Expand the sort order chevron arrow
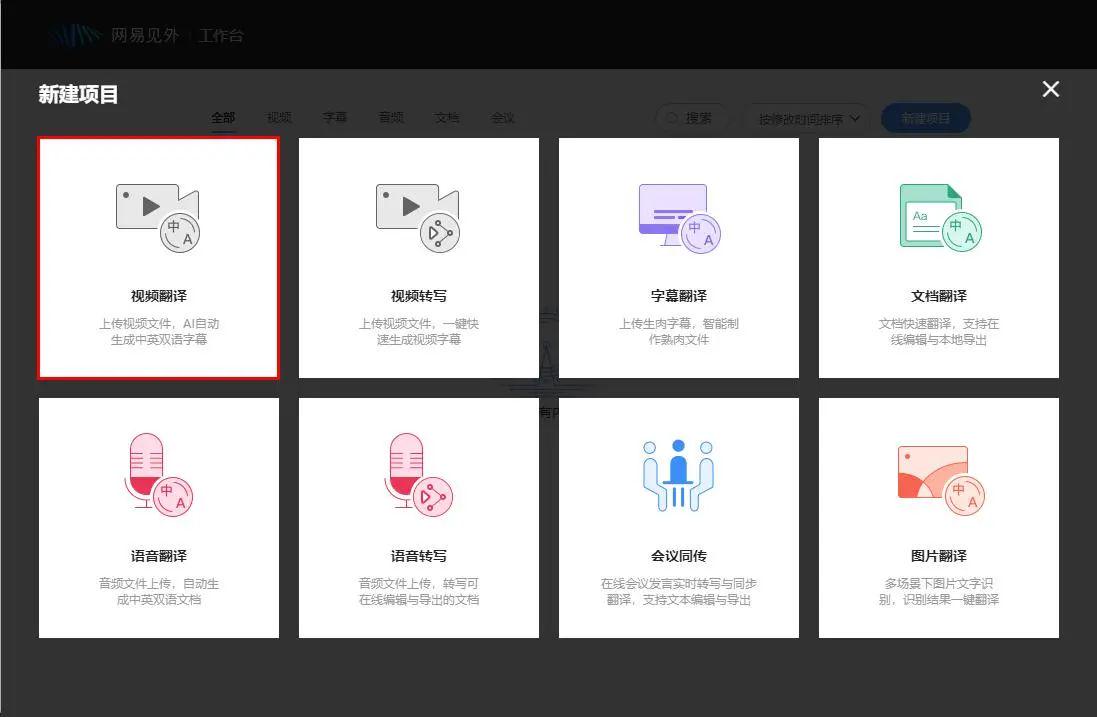The width and height of the screenshot is (1097, 717). [x=857, y=118]
